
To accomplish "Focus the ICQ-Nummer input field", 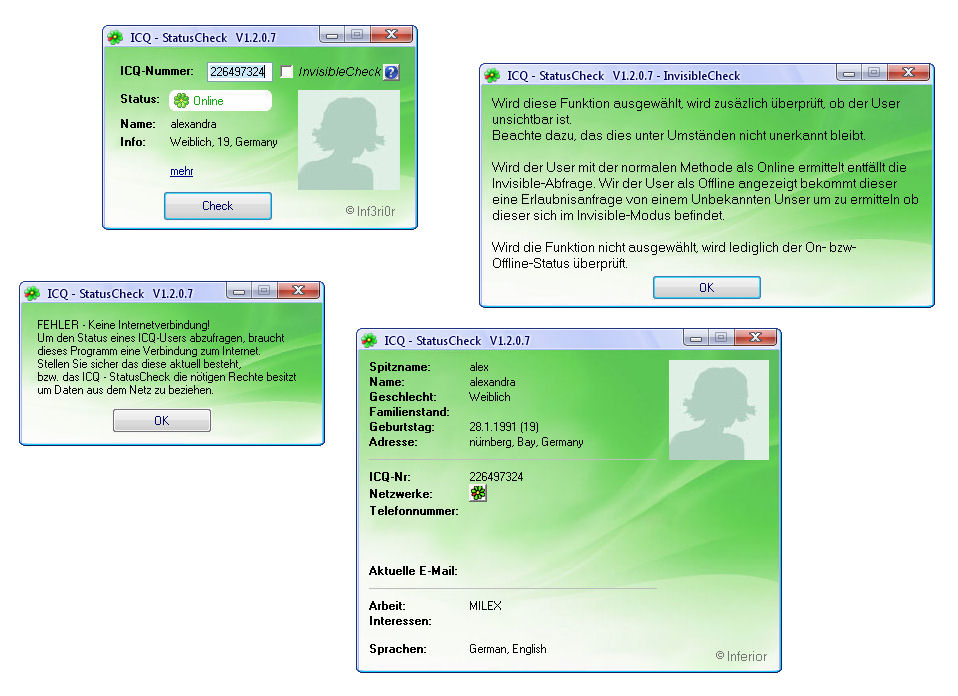I will coord(238,72).
